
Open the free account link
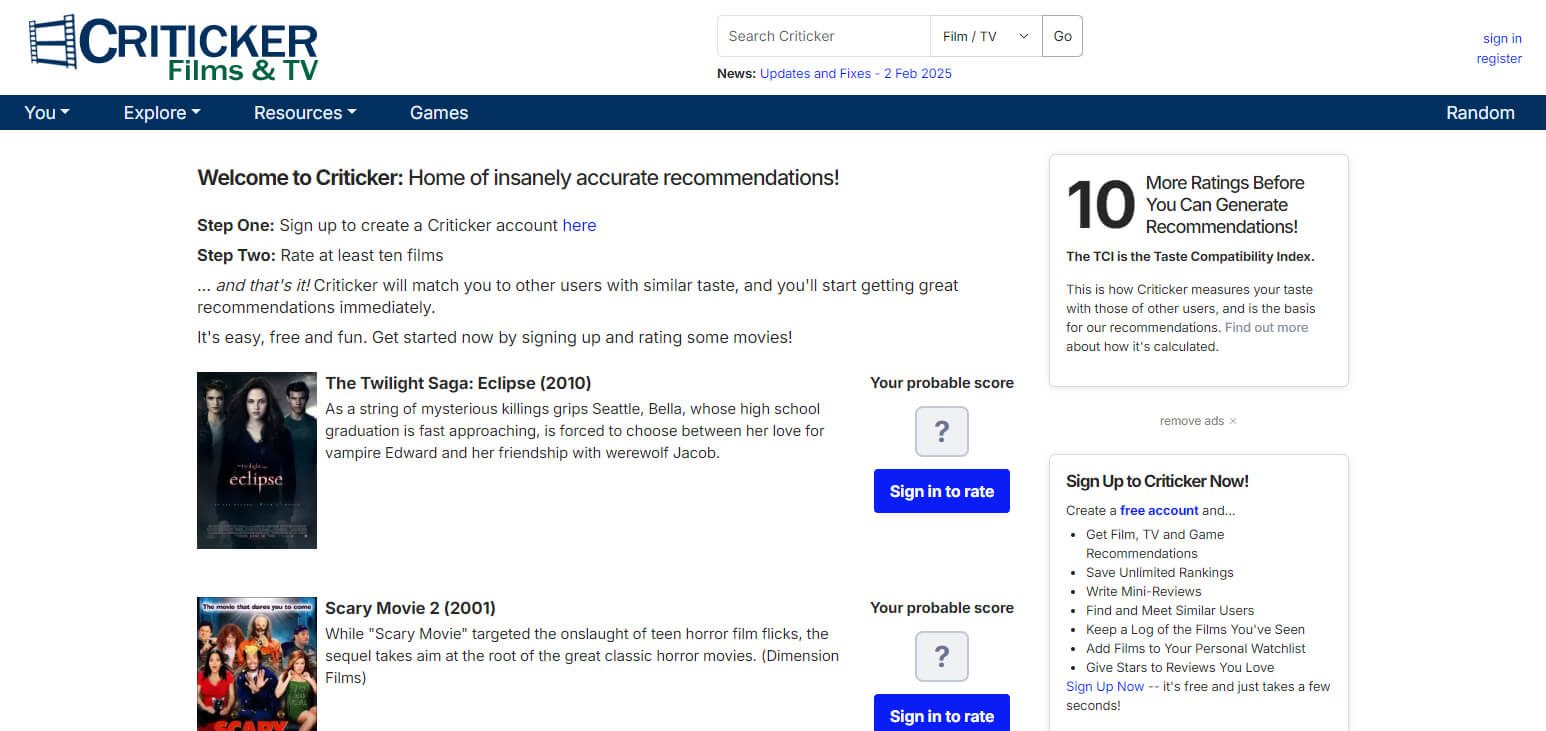[1159, 510]
